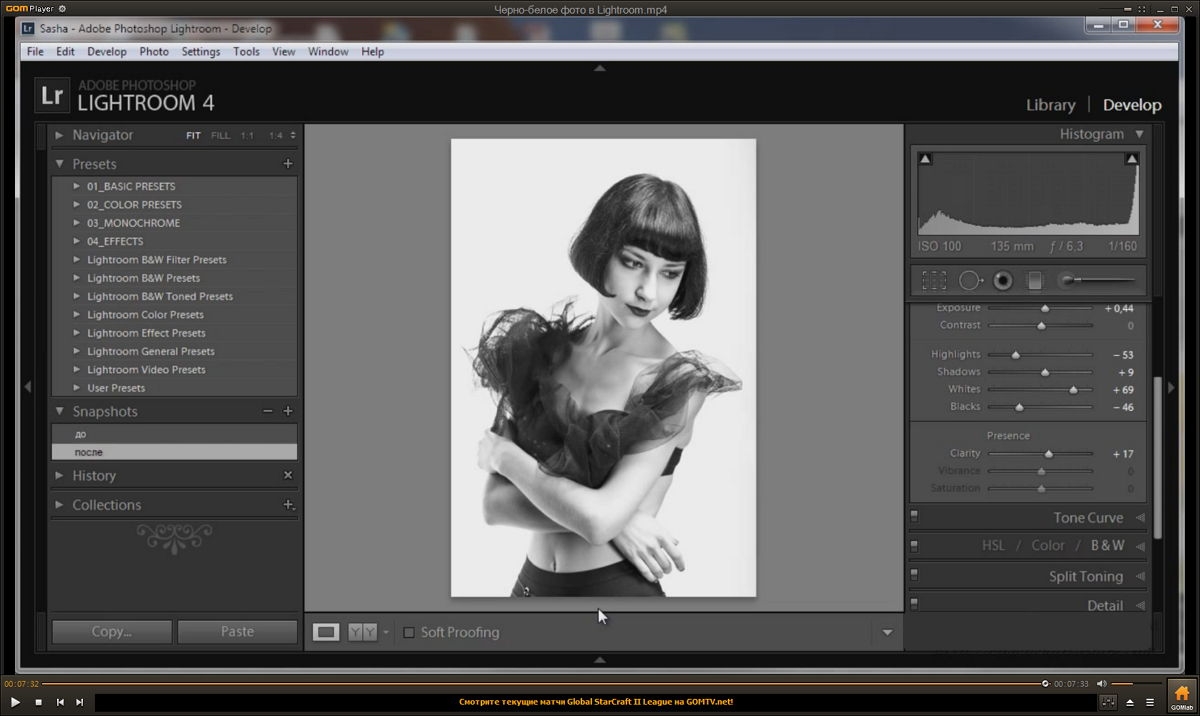
Task: Expand the Tone Curve panel arrow
Action: click(1140, 518)
